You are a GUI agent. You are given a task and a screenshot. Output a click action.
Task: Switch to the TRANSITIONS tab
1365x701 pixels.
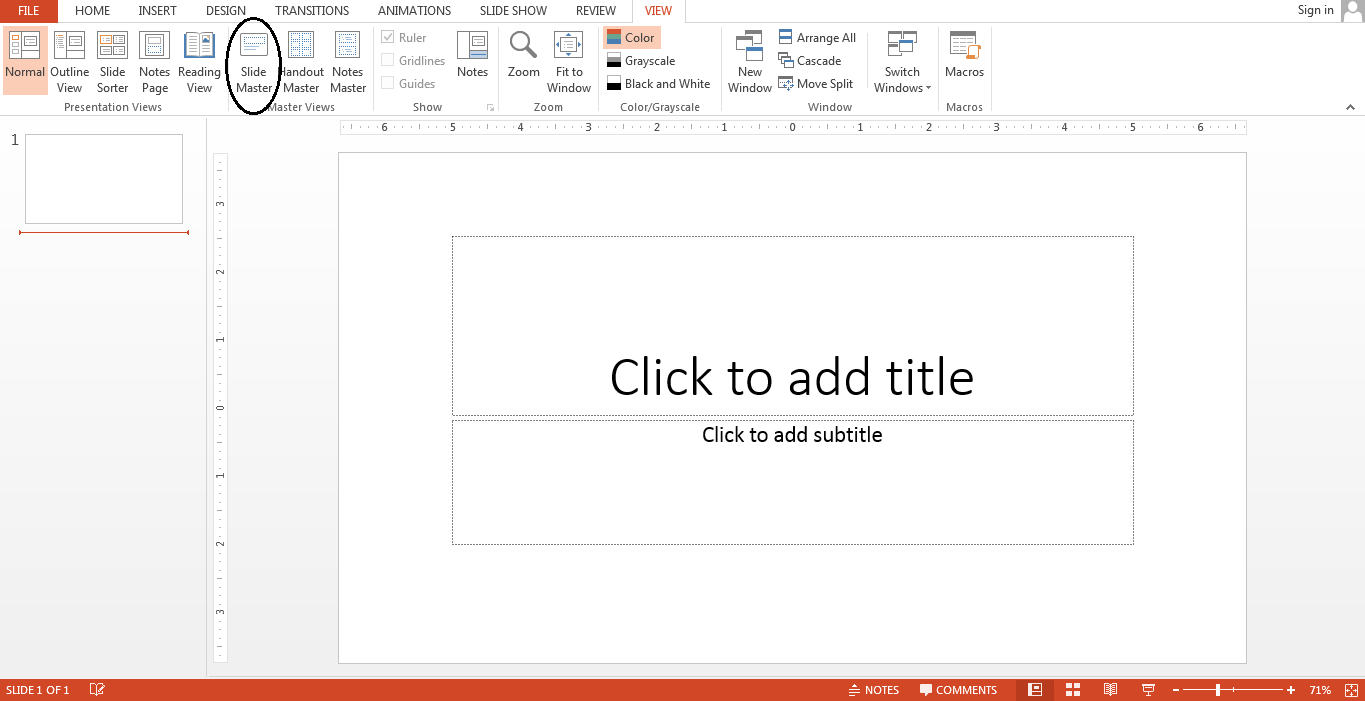coord(312,11)
